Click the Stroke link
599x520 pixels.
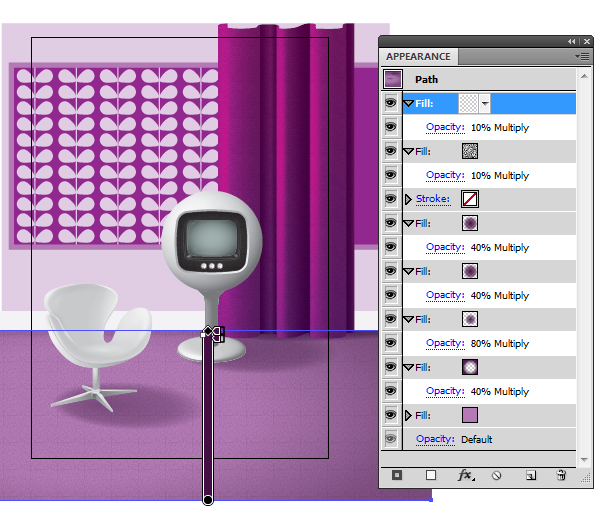click(433, 199)
